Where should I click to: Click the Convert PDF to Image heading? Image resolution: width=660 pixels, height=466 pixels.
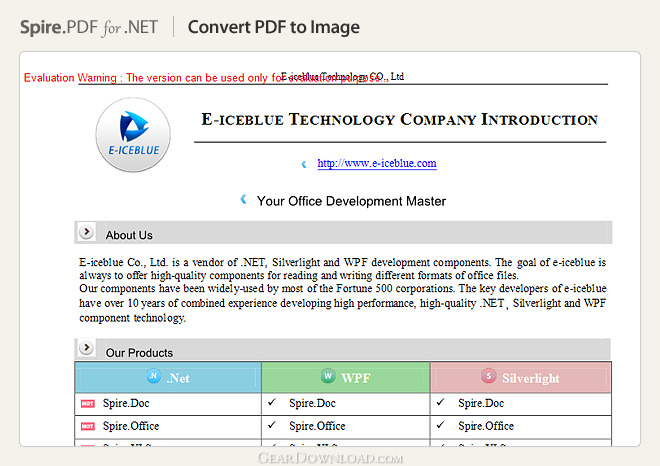[x=274, y=27]
